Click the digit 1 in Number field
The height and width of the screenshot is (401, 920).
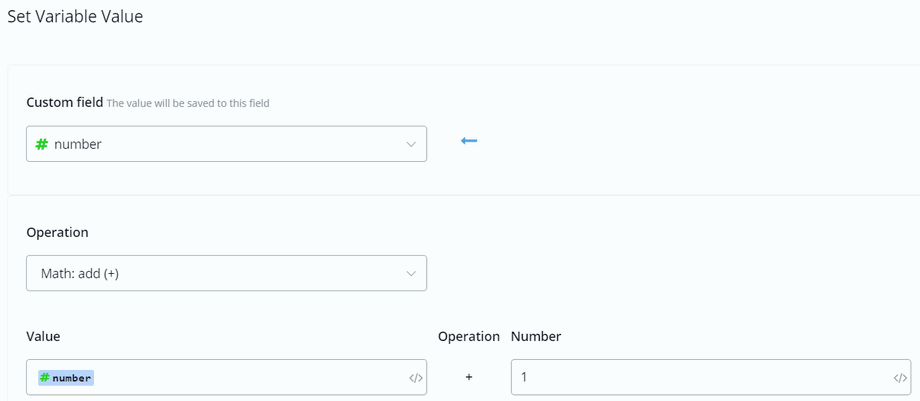coord(524,377)
